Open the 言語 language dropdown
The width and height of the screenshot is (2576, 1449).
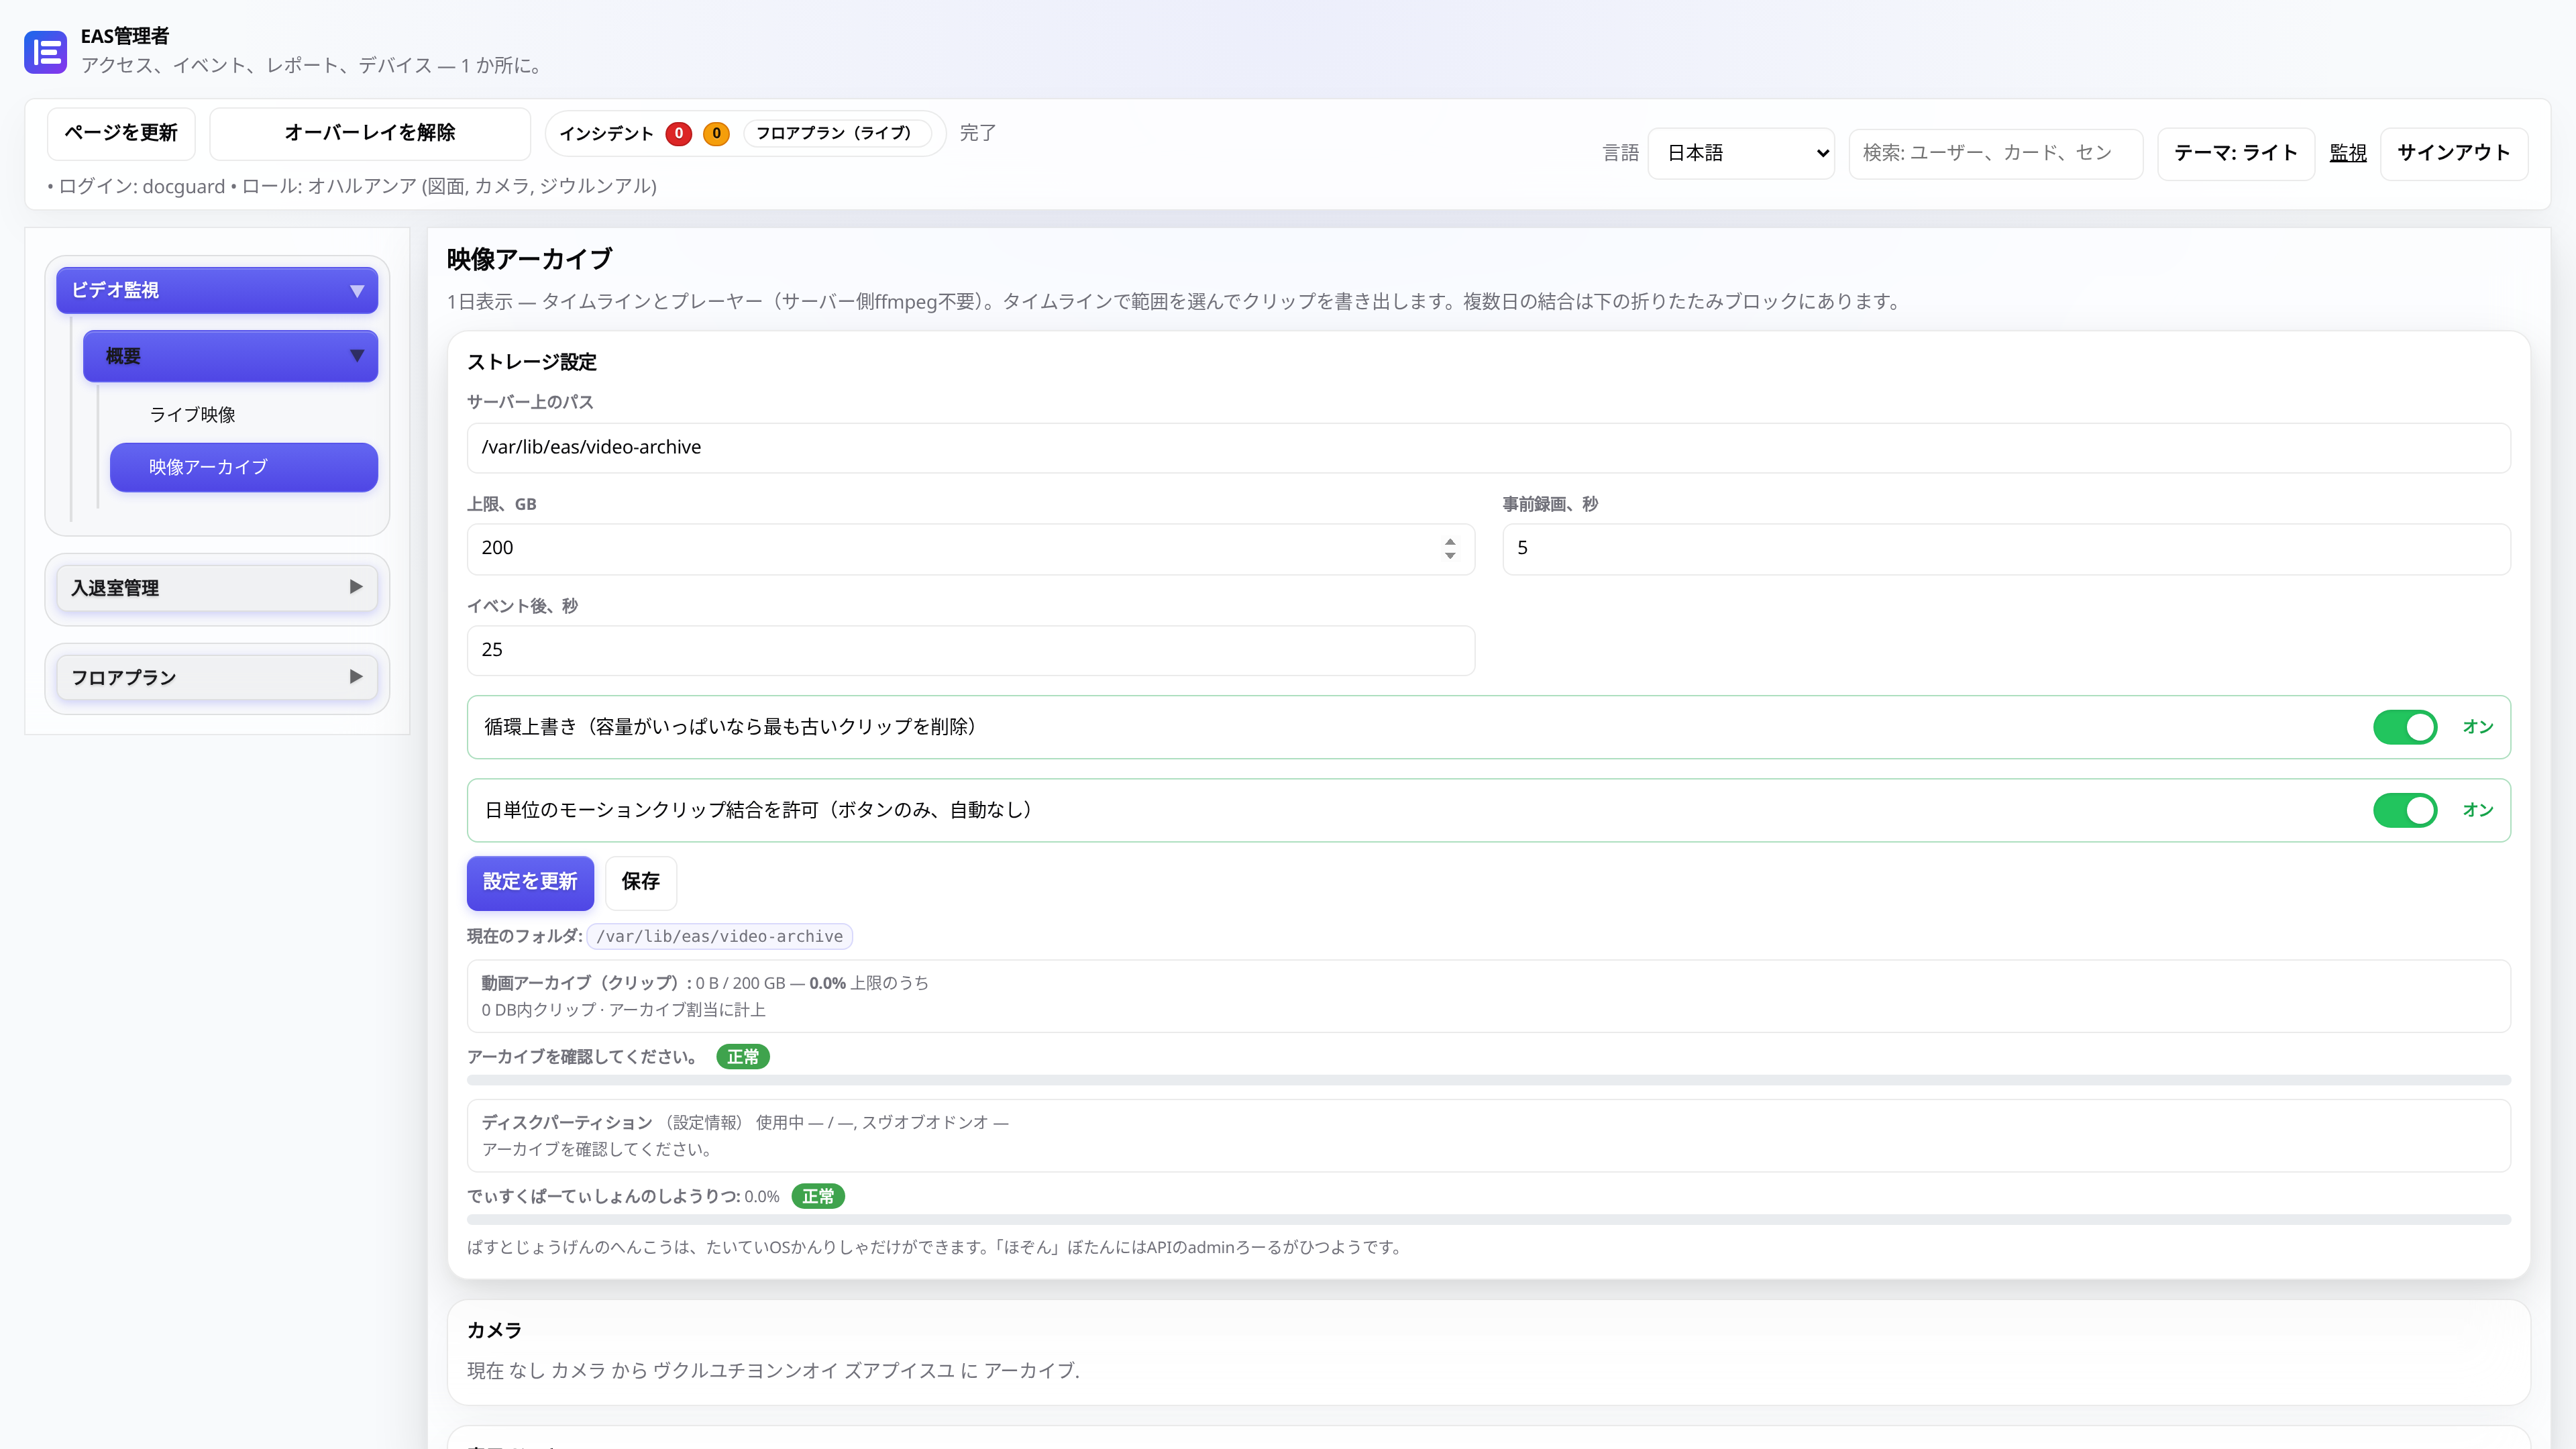coord(1741,153)
